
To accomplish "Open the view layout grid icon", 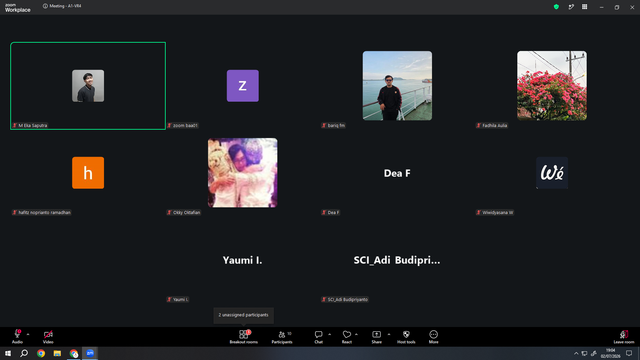I will [x=584, y=7].
